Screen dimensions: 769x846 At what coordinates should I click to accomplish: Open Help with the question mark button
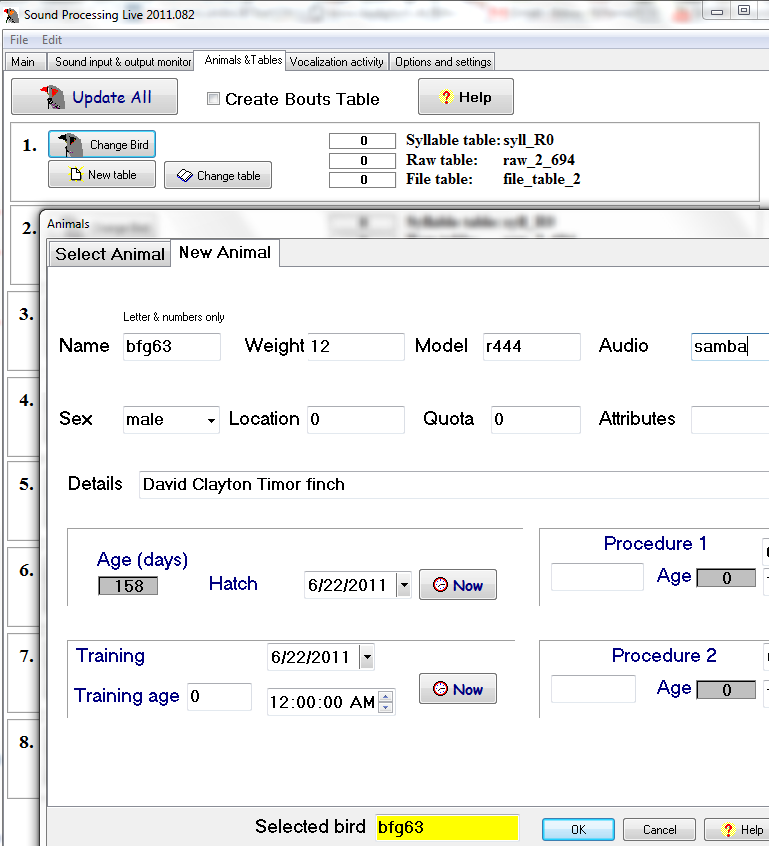(x=465, y=97)
